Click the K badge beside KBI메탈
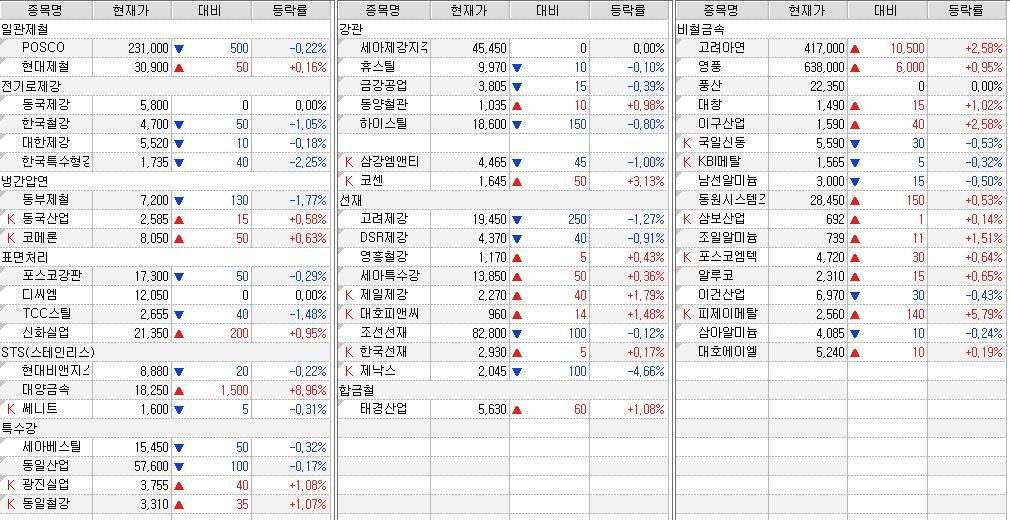The height and width of the screenshot is (520, 1010). click(x=687, y=162)
